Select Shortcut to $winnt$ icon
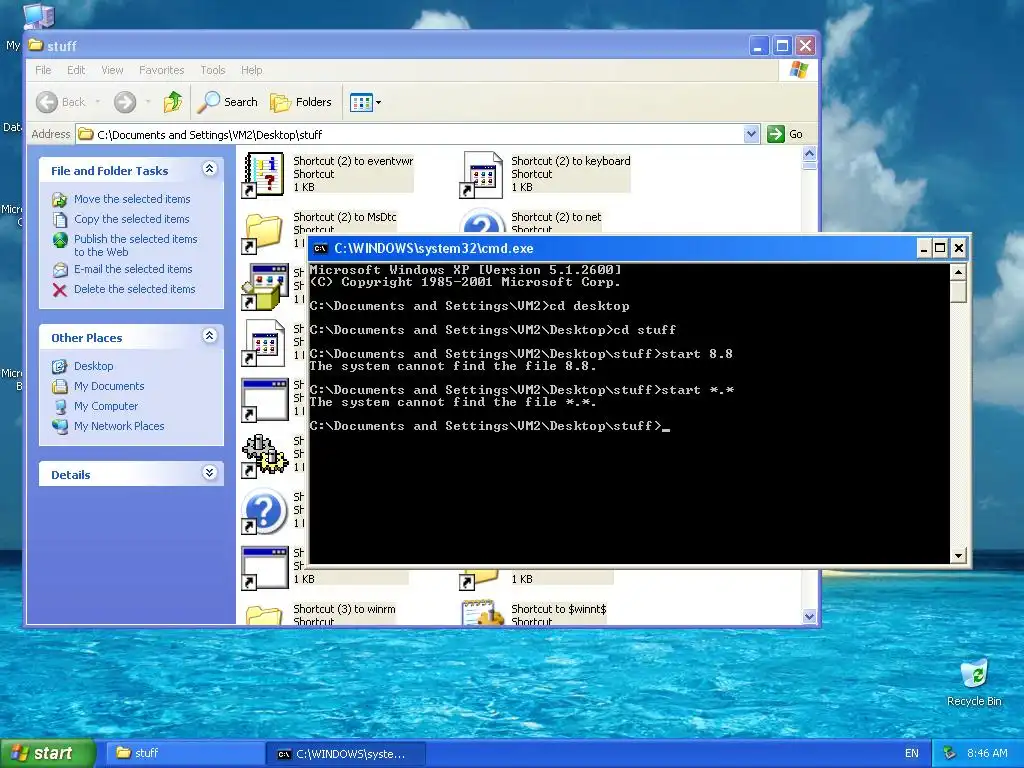 coord(483,613)
